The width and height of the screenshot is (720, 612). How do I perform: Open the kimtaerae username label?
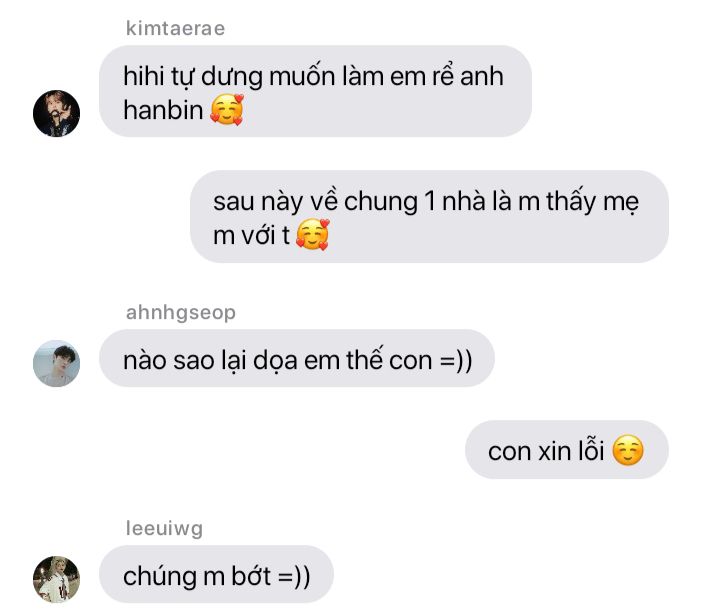175,28
